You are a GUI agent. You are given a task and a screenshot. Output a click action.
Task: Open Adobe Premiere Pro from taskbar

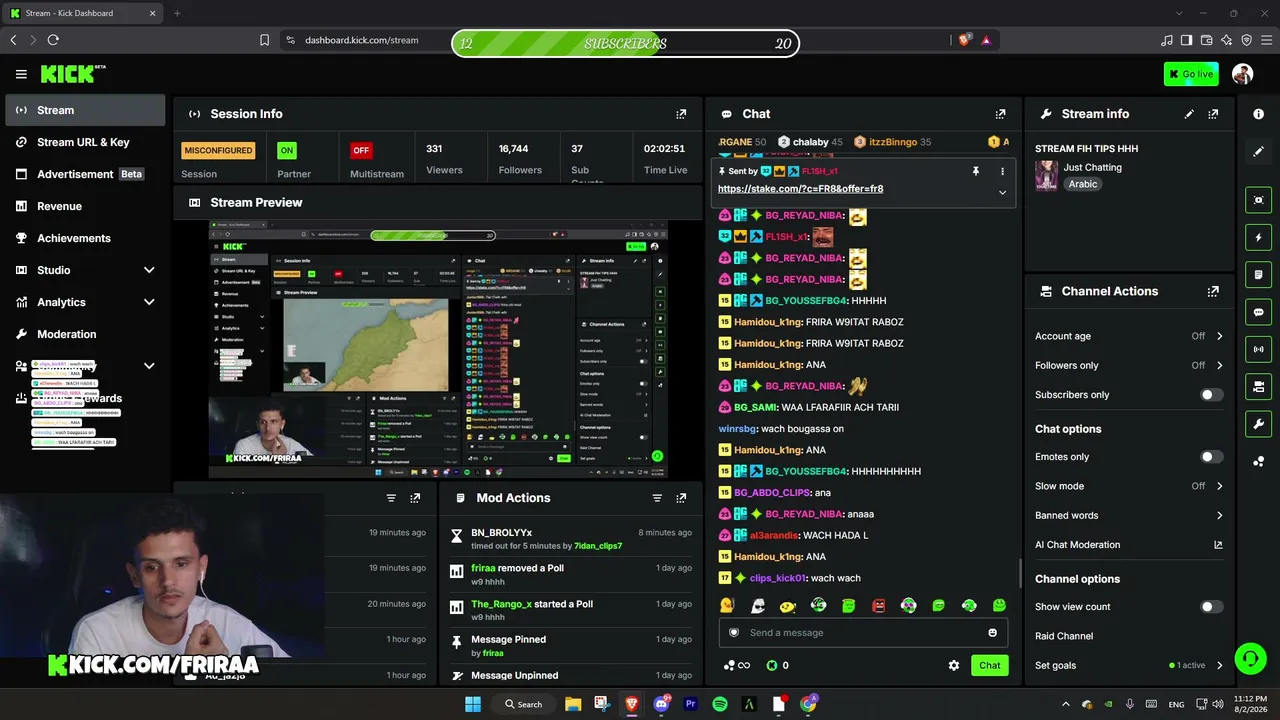[x=690, y=704]
